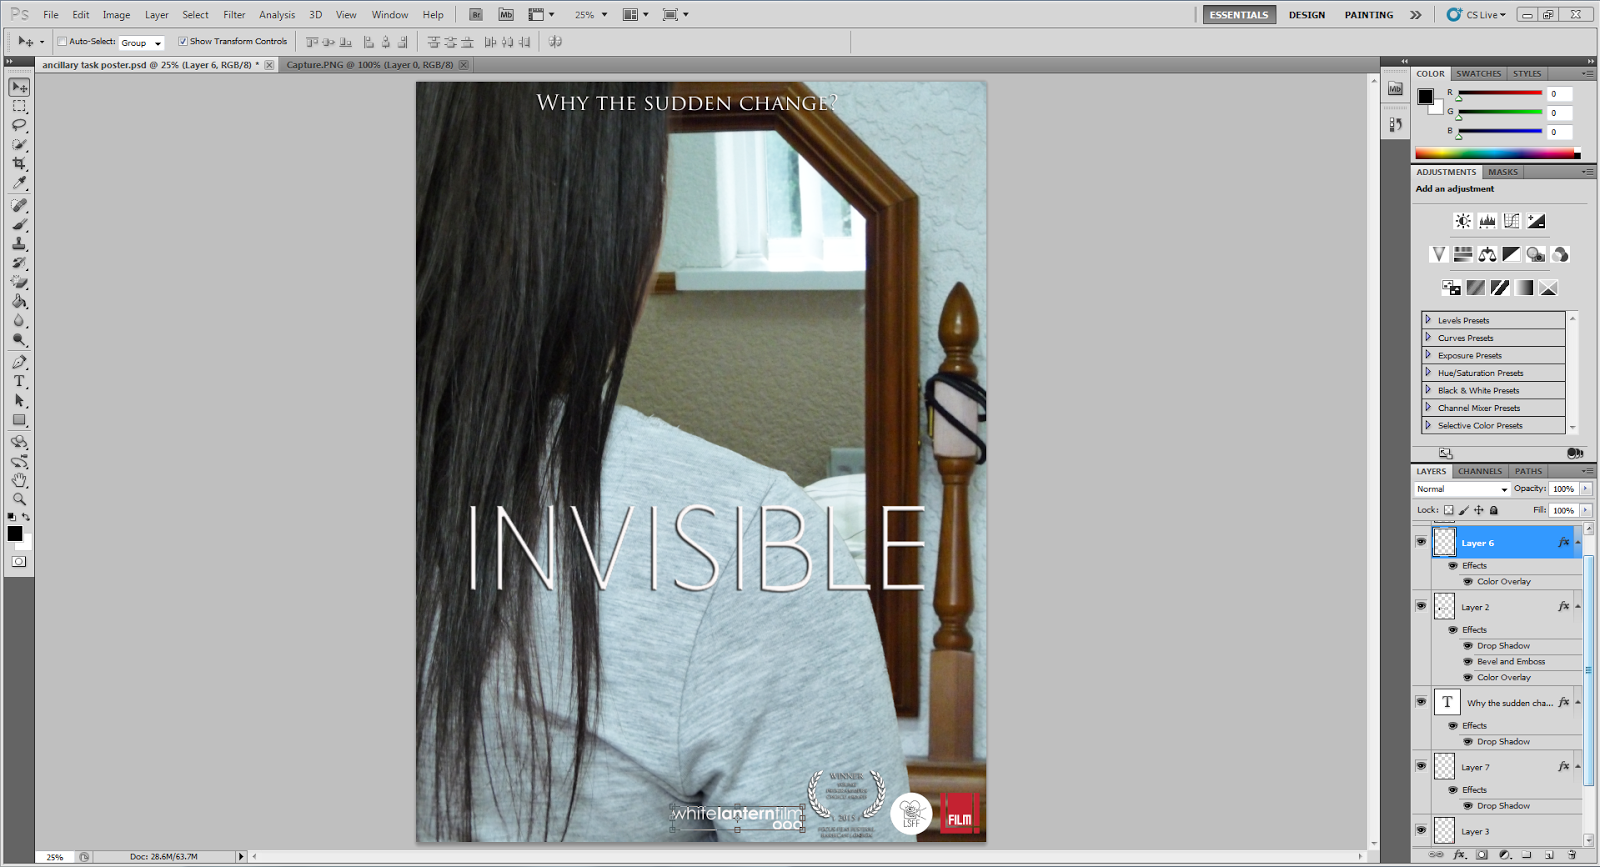The image size is (1600, 867).
Task: Select the Brush tool
Action: pyautogui.click(x=19, y=225)
